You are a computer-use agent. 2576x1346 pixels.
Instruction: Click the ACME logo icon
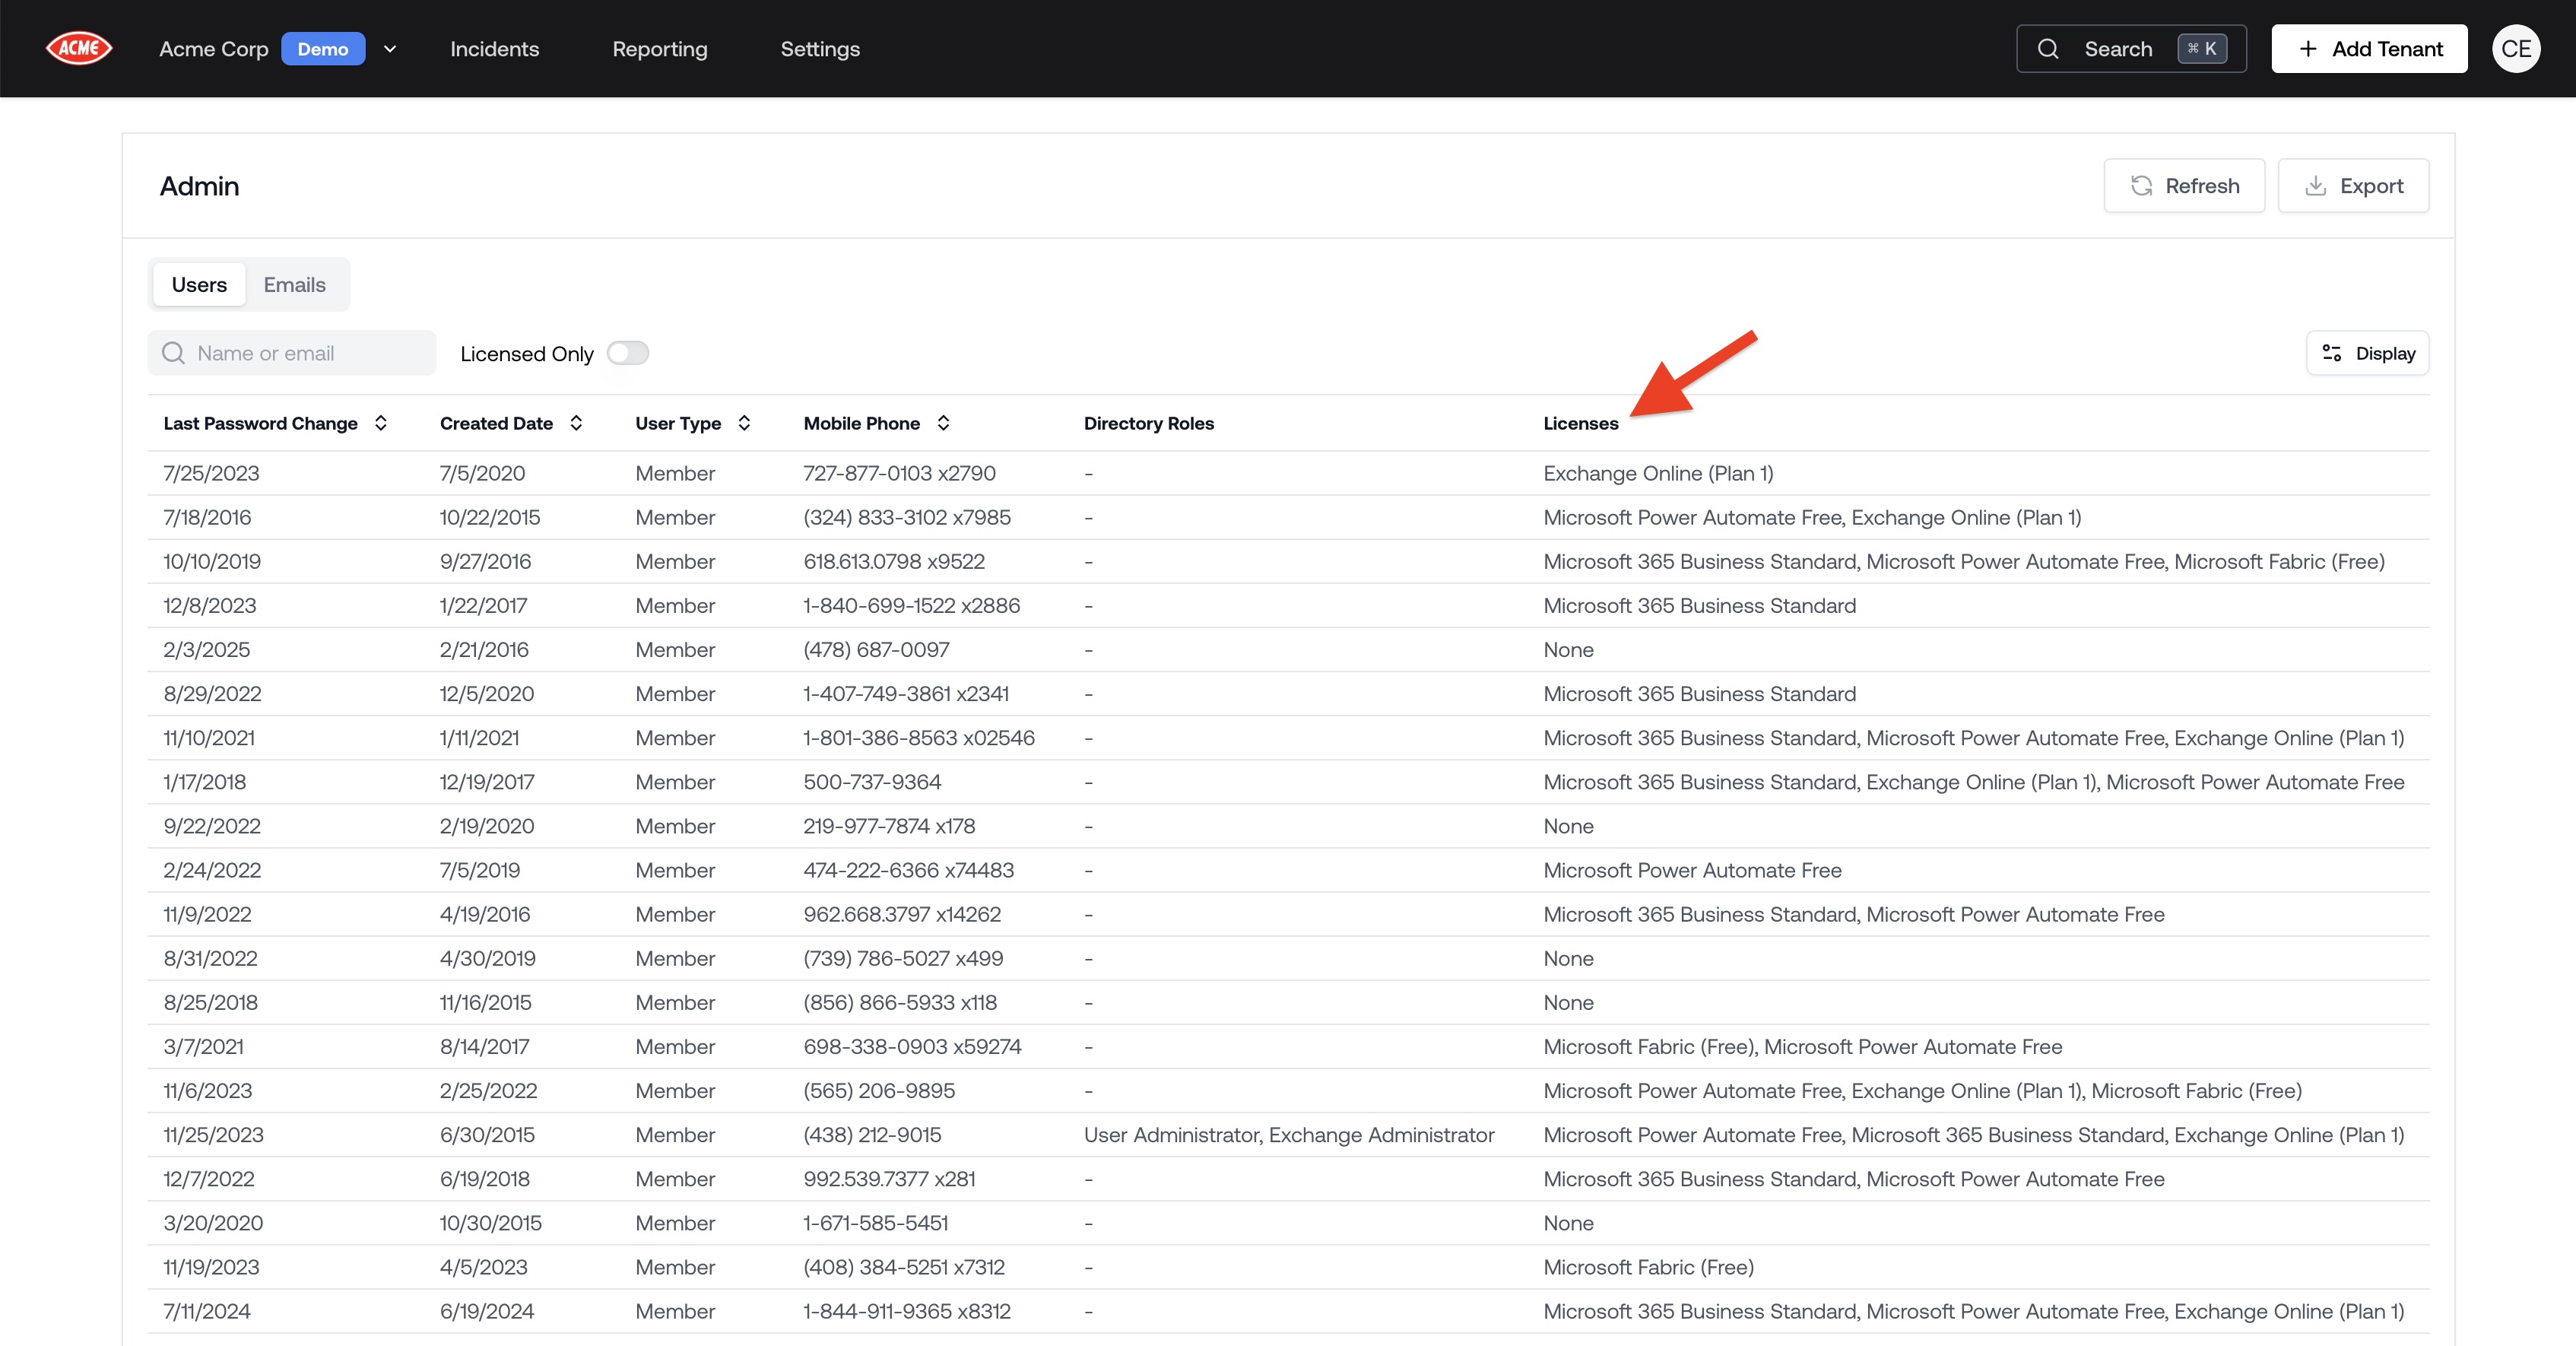79,48
